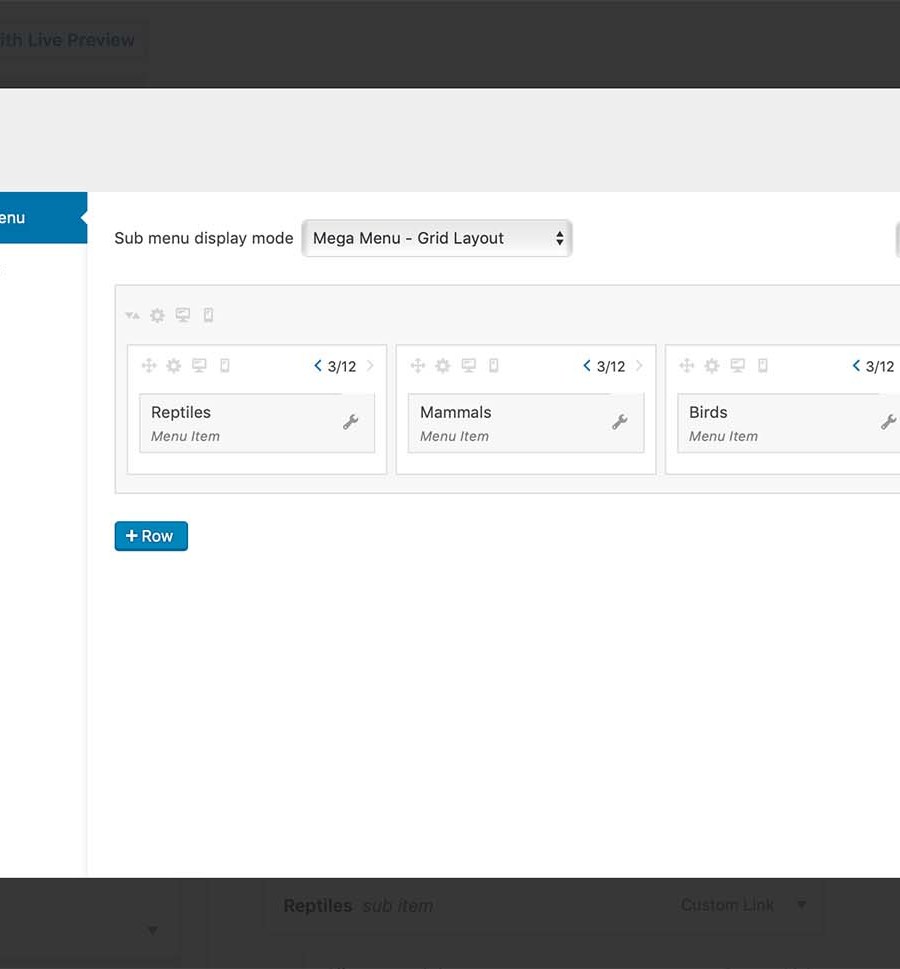Viewport: 900px width, 969px height.
Task: Open the settings gear for the Reptiles column
Action: [174, 366]
